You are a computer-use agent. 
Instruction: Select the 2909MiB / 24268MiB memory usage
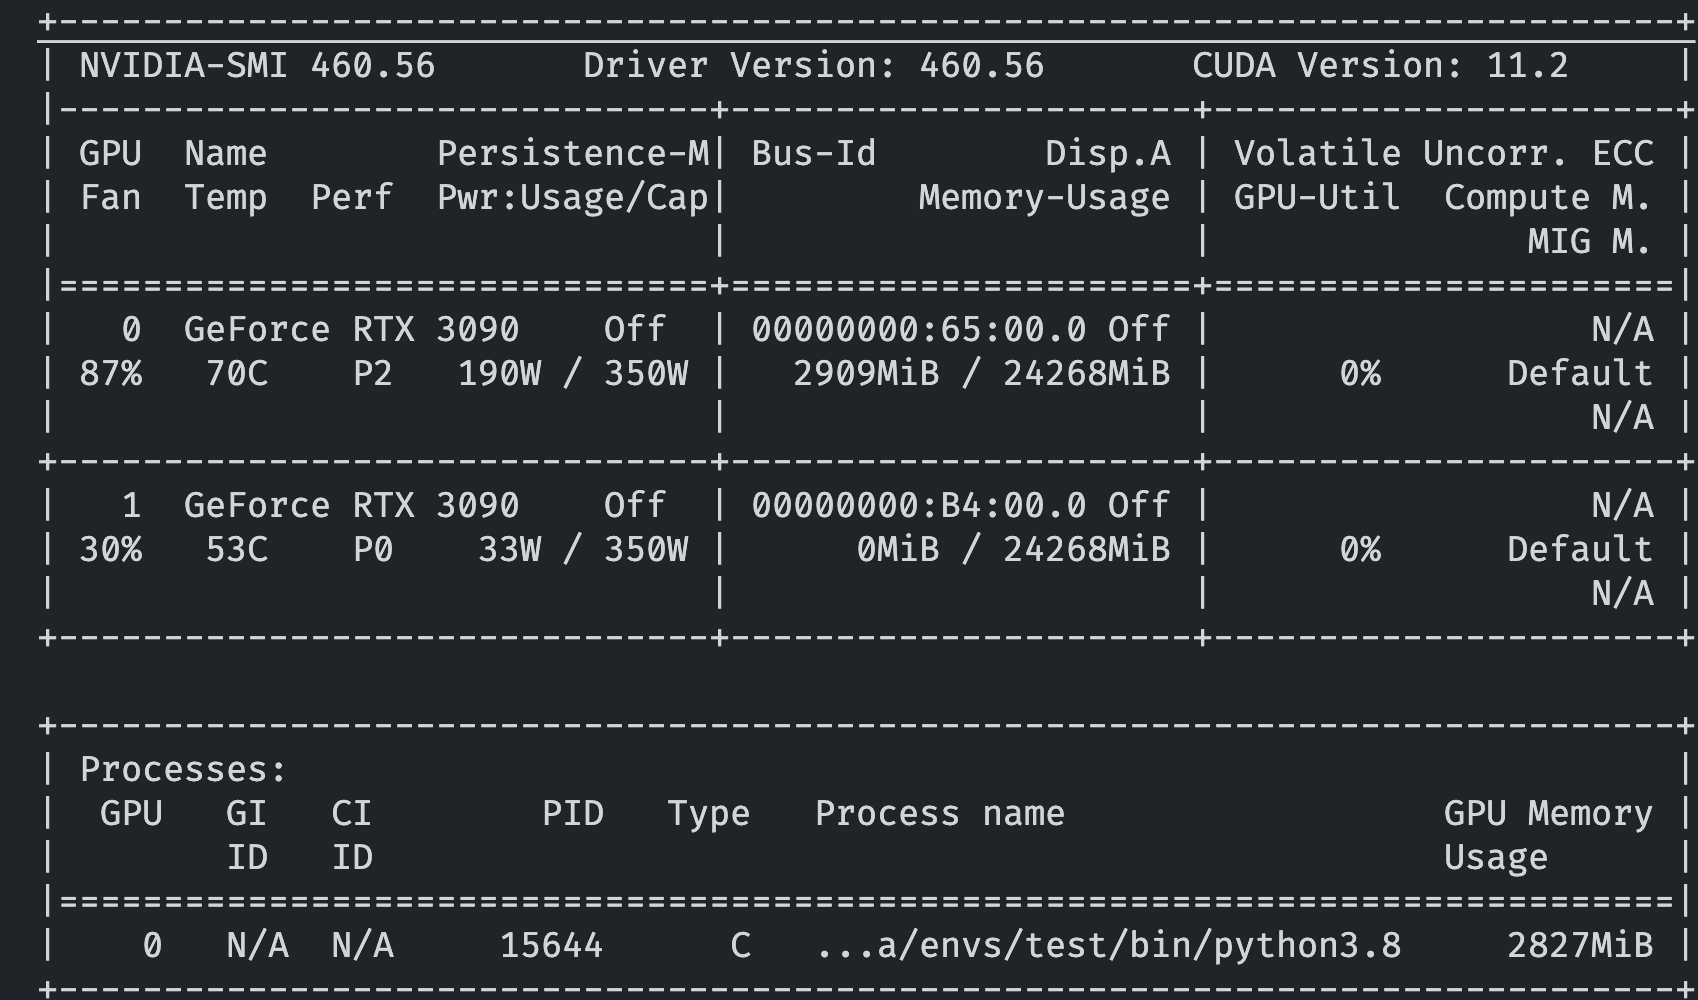(x=990, y=371)
